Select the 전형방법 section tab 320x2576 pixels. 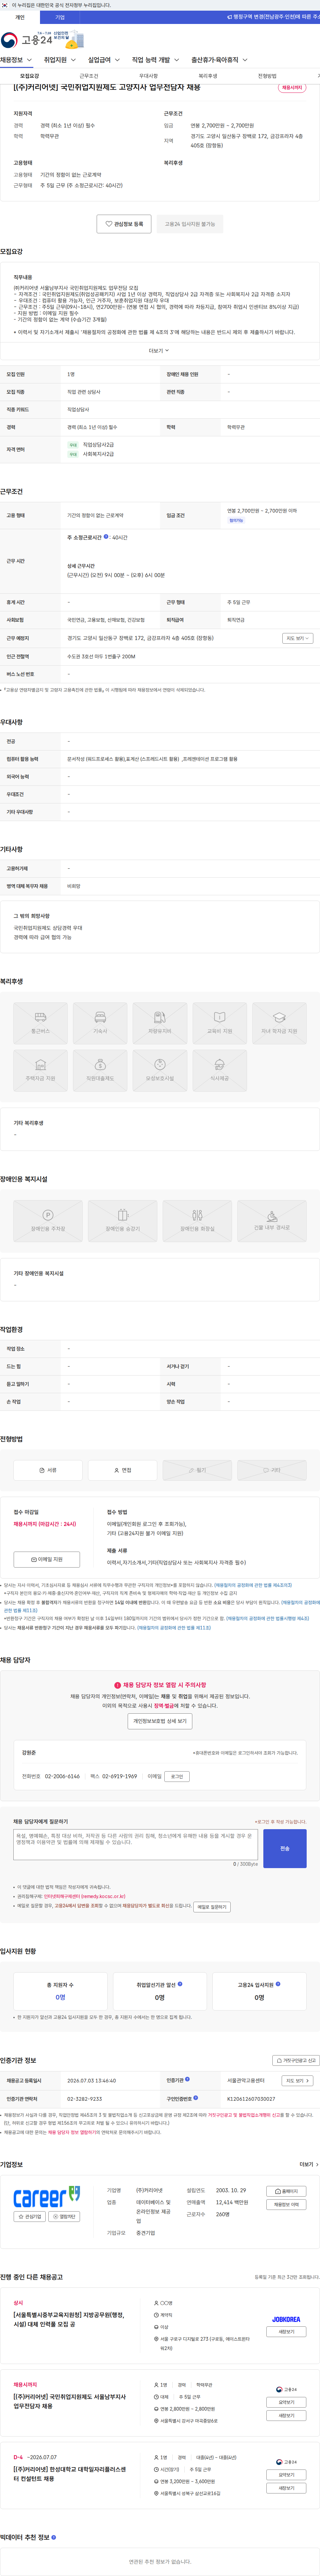point(267,76)
